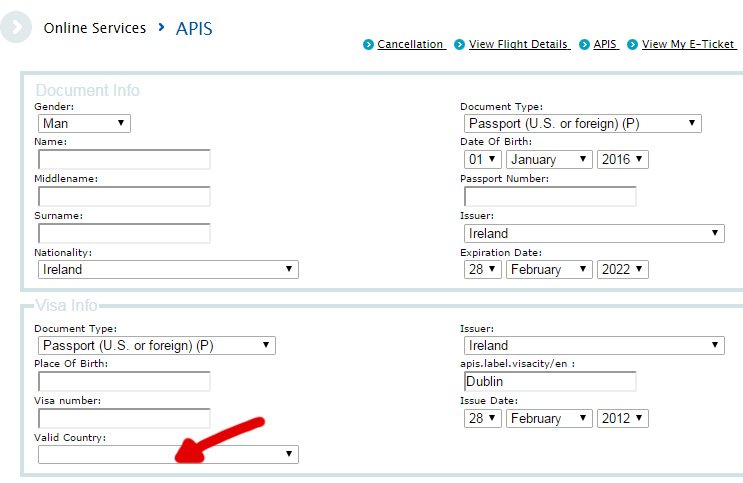743x483 pixels.
Task: Open the Issuer dropdown in Visa Info
Action: [x=594, y=345]
